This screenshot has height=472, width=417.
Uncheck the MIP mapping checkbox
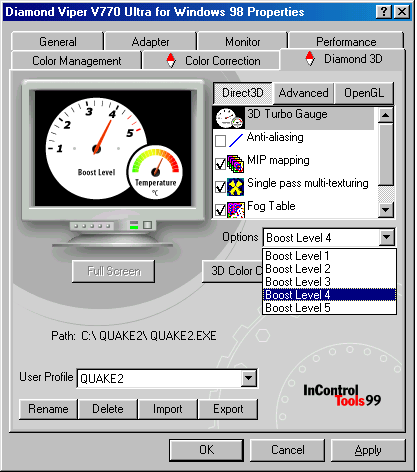[220, 164]
